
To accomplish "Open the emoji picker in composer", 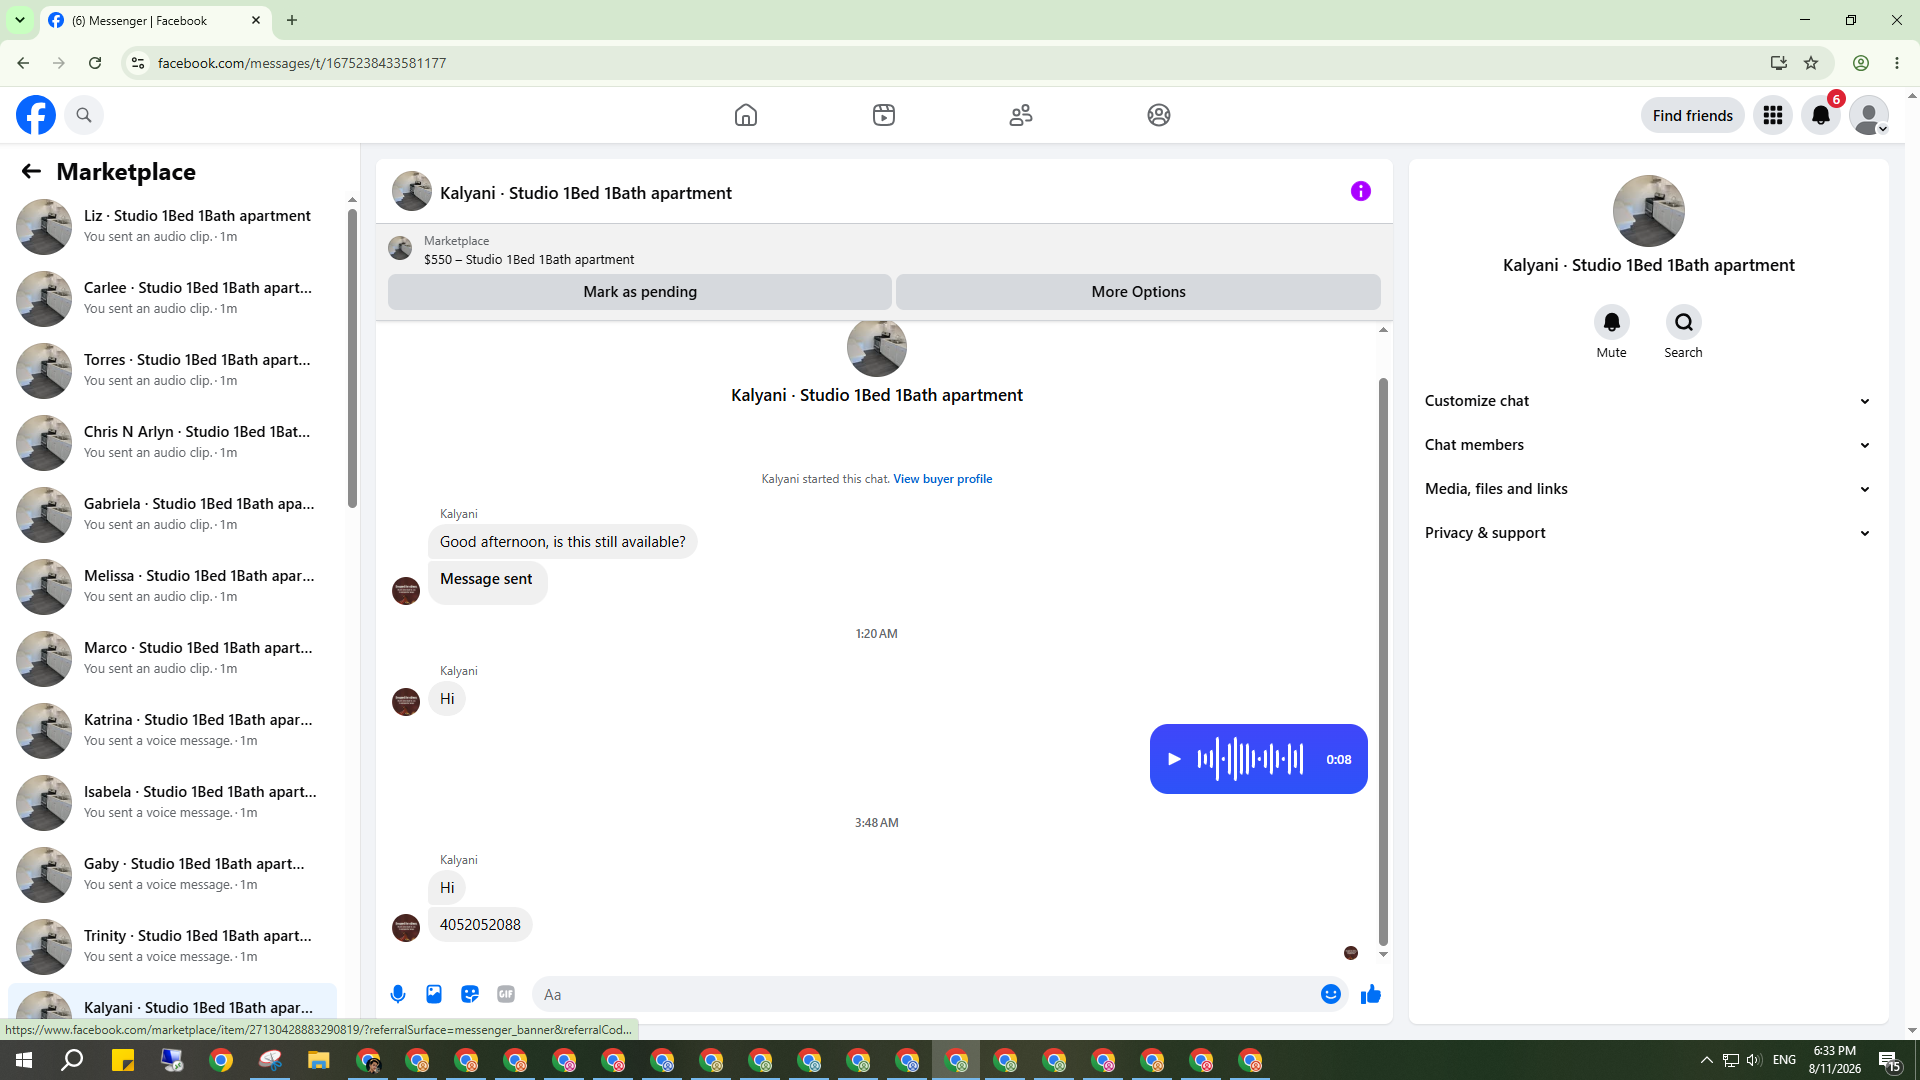I will coord(1331,994).
